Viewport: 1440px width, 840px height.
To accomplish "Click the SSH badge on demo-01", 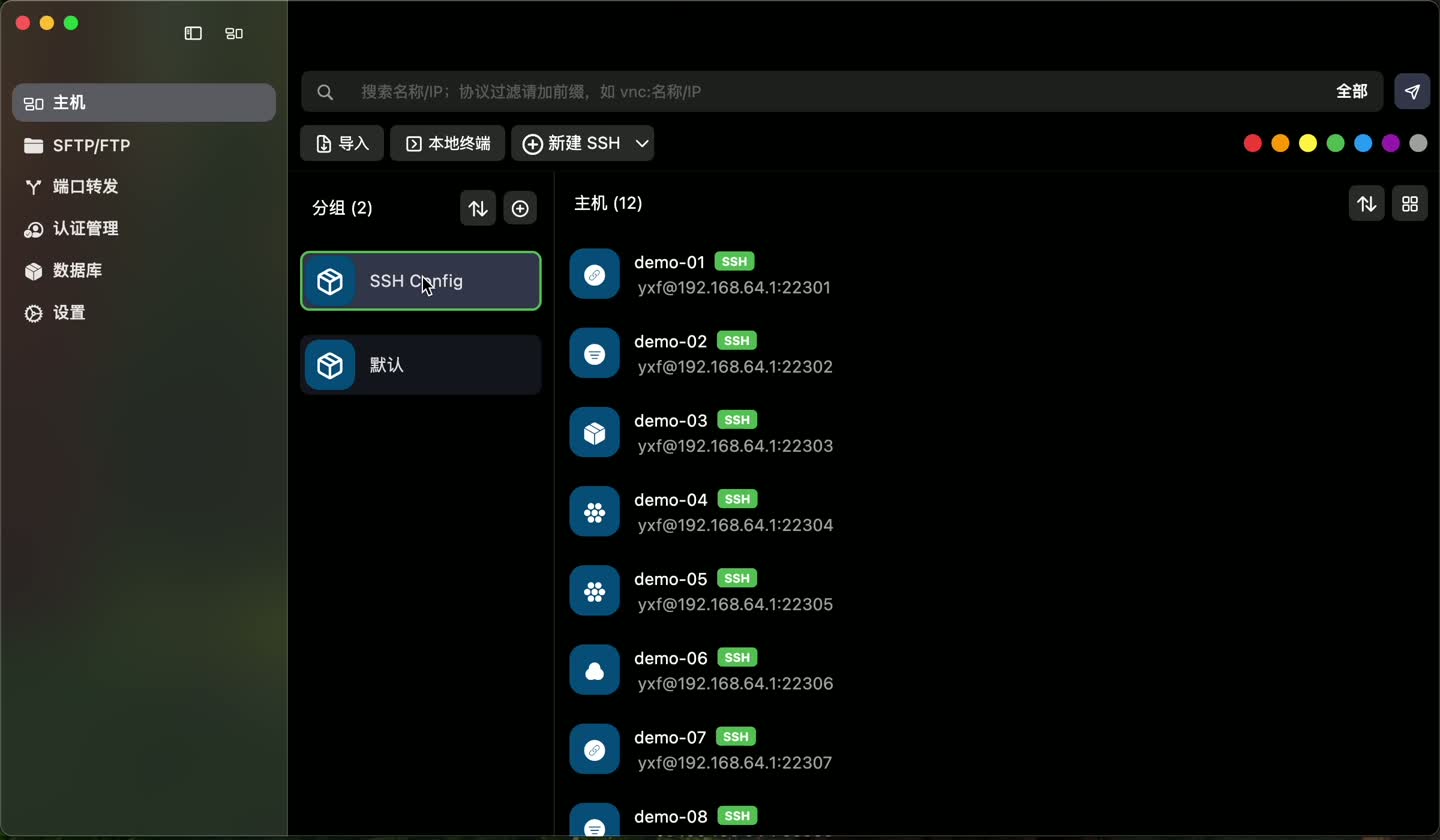I will click(x=735, y=262).
